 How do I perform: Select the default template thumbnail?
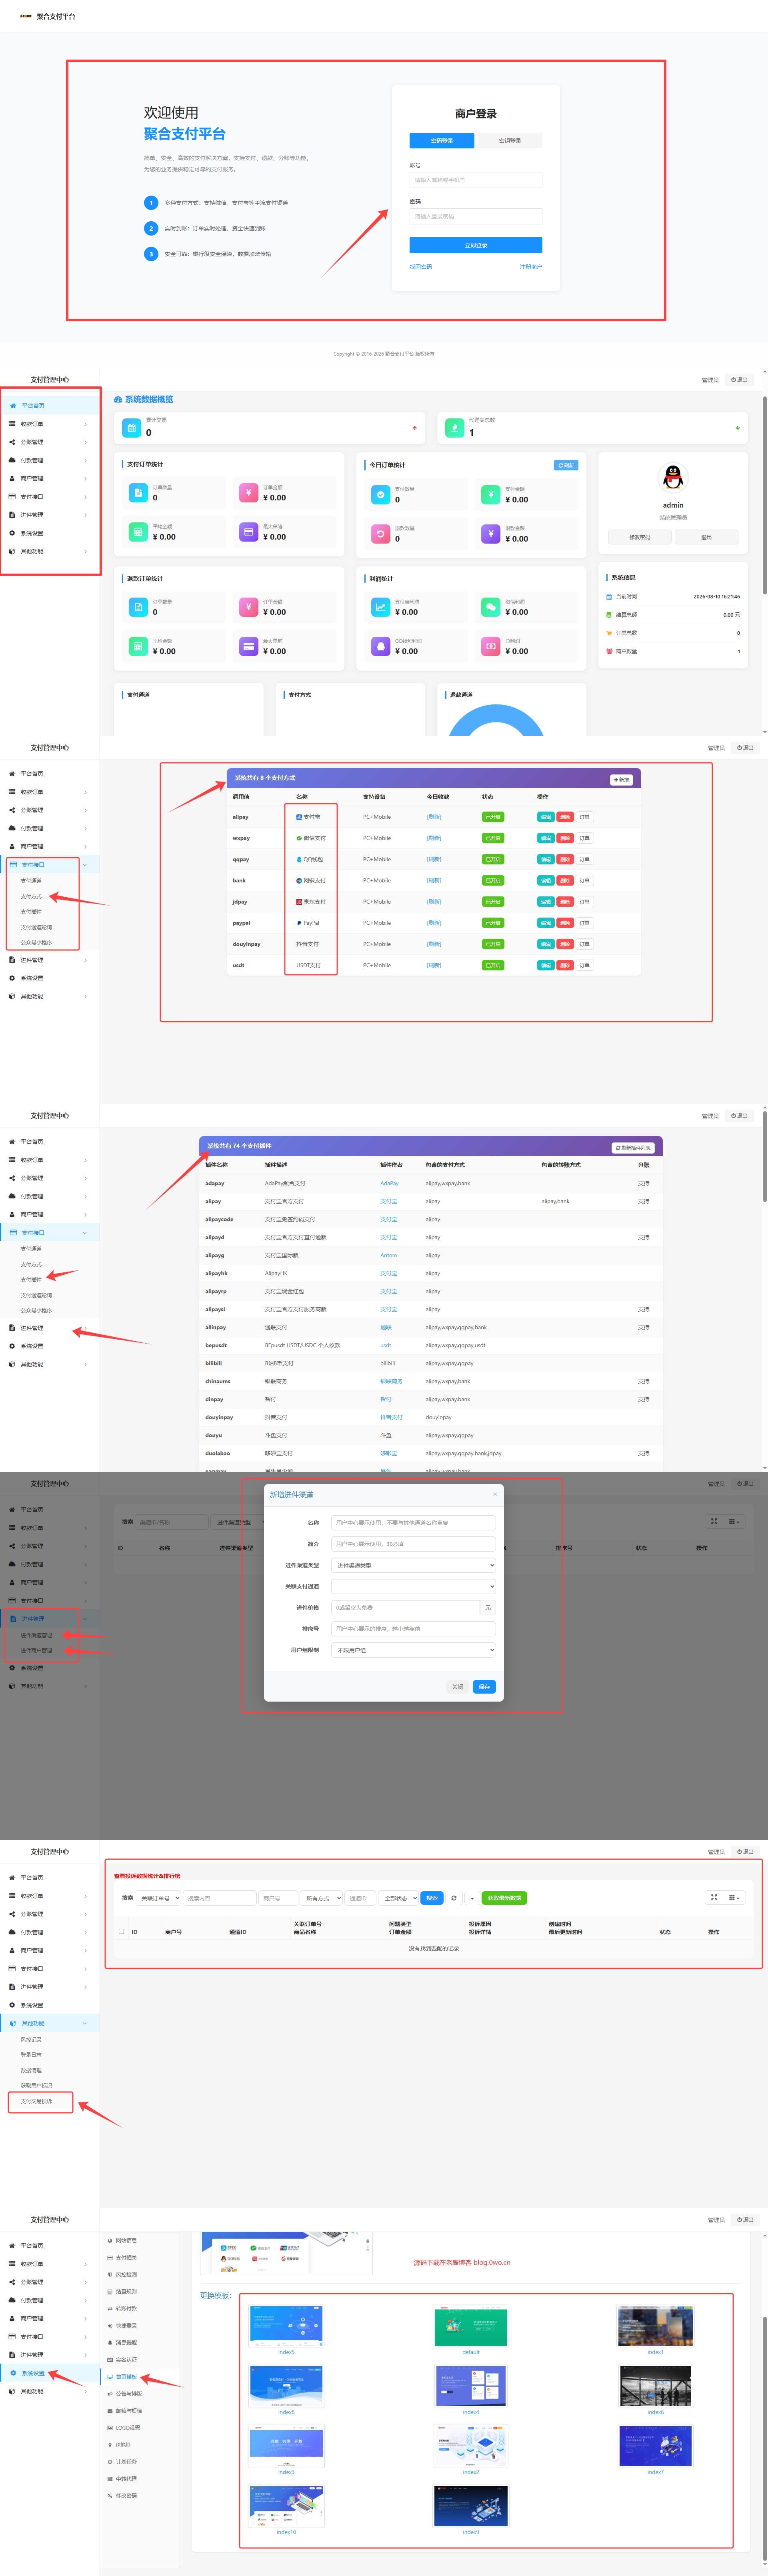point(471,2326)
